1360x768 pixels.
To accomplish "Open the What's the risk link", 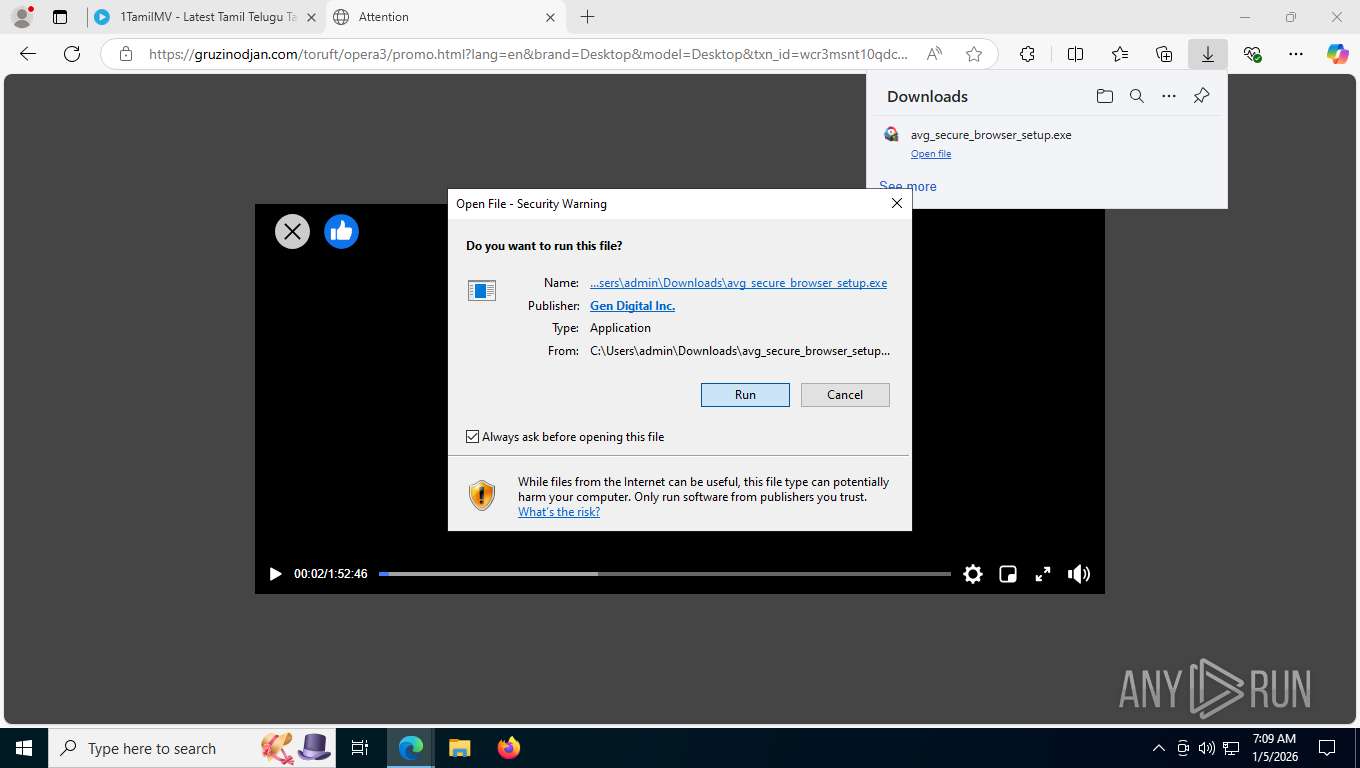I will pos(559,512).
